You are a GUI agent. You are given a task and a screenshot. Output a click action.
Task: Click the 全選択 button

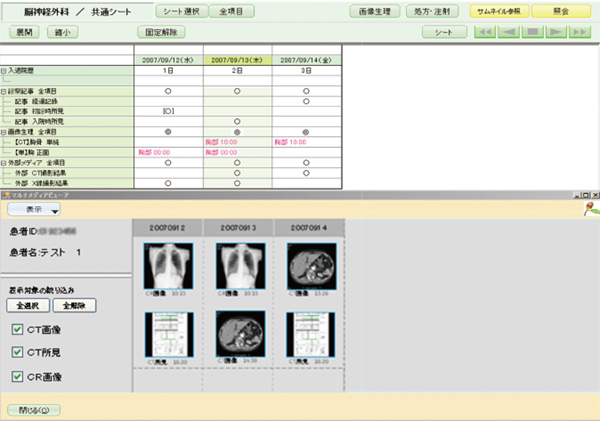pos(27,304)
